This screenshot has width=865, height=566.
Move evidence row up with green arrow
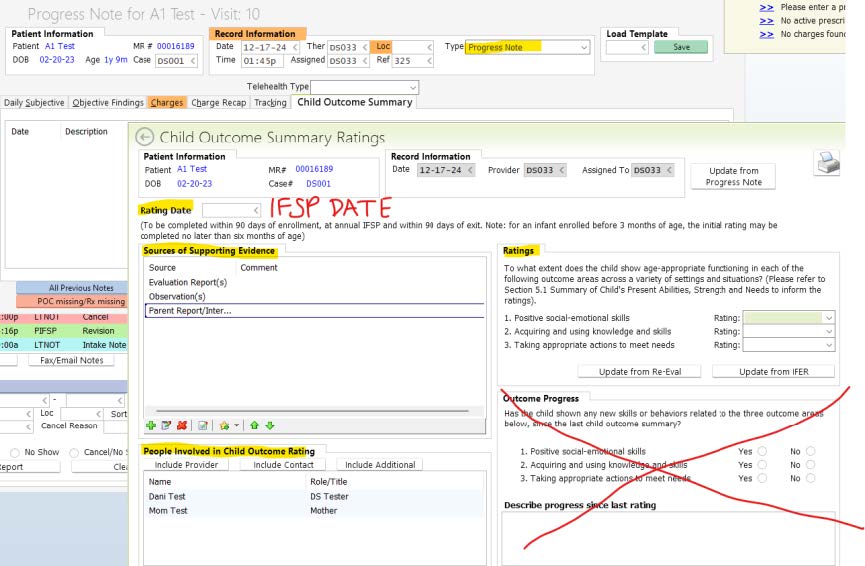[x=256, y=425]
